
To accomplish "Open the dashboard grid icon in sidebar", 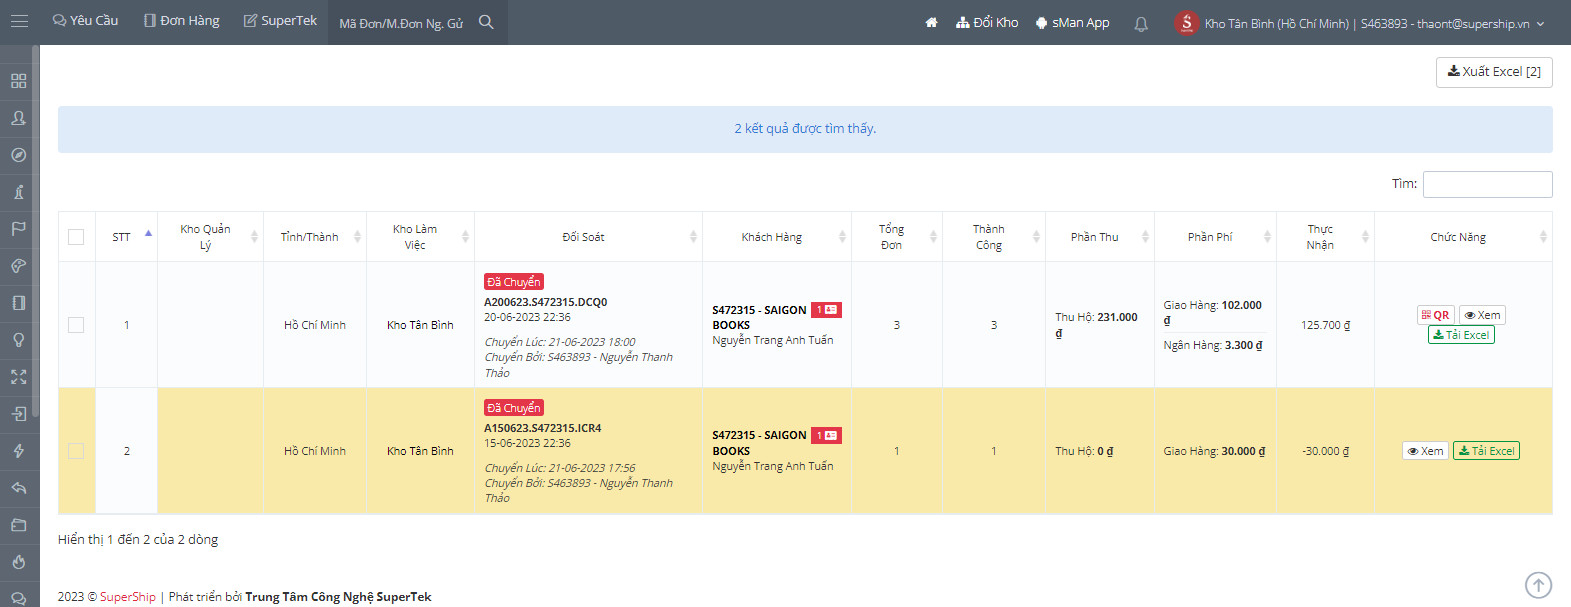I will (x=18, y=81).
